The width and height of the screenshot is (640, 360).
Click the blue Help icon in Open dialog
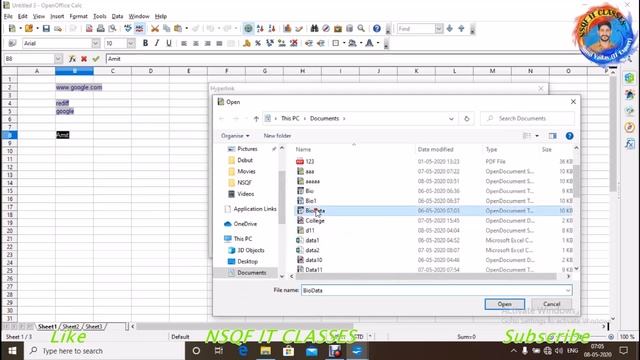(x=569, y=136)
